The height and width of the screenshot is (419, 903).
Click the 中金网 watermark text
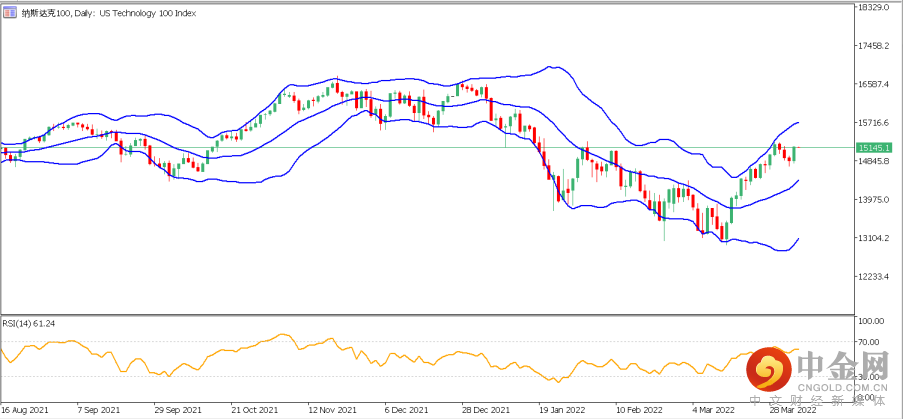pyautogui.click(x=842, y=364)
